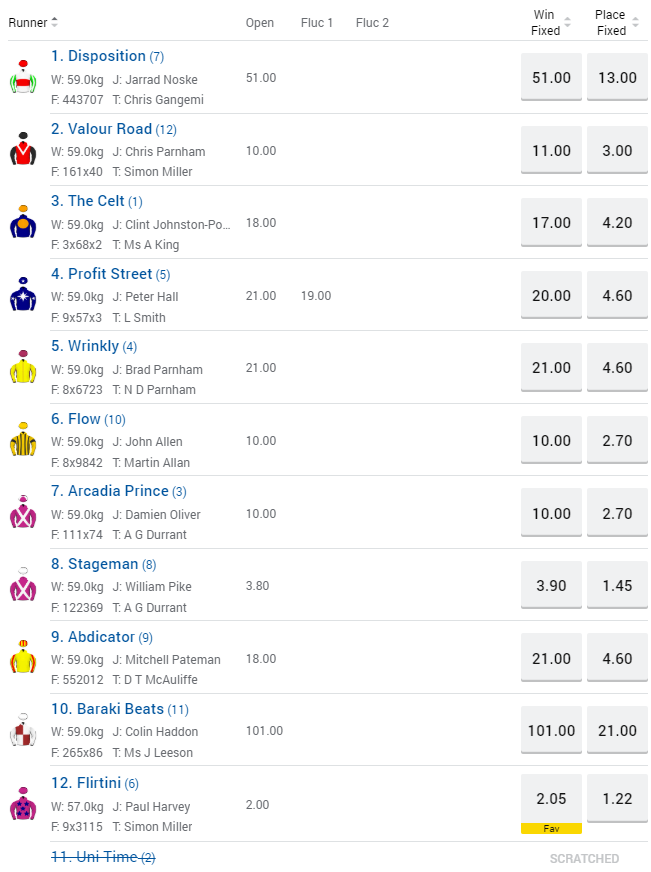The image size is (651, 872).
Task: Click Wrinkly's yellow jockey silks icon
Action: 23,368
